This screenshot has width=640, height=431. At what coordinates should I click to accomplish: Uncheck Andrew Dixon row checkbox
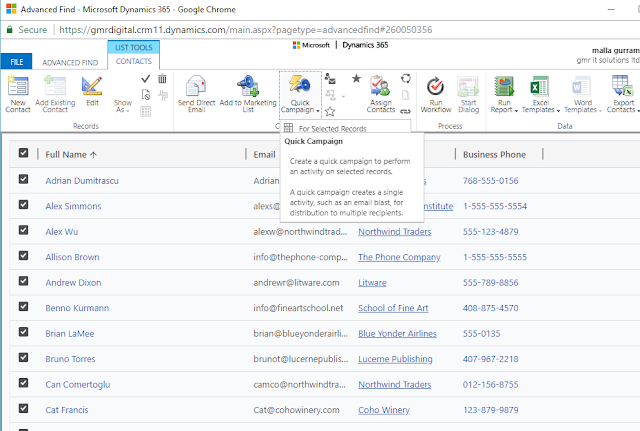pyautogui.click(x=23, y=281)
